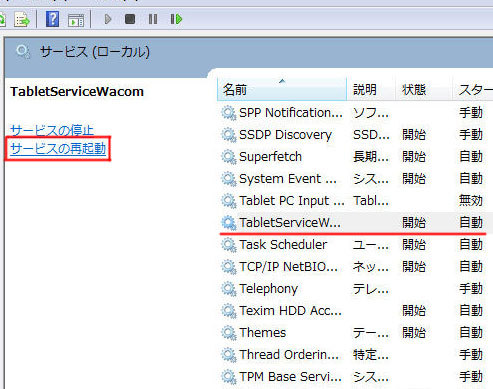The image size is (493, 389).
Task: Click the gear icon of SPP Notification row
Action: point(229,113)
